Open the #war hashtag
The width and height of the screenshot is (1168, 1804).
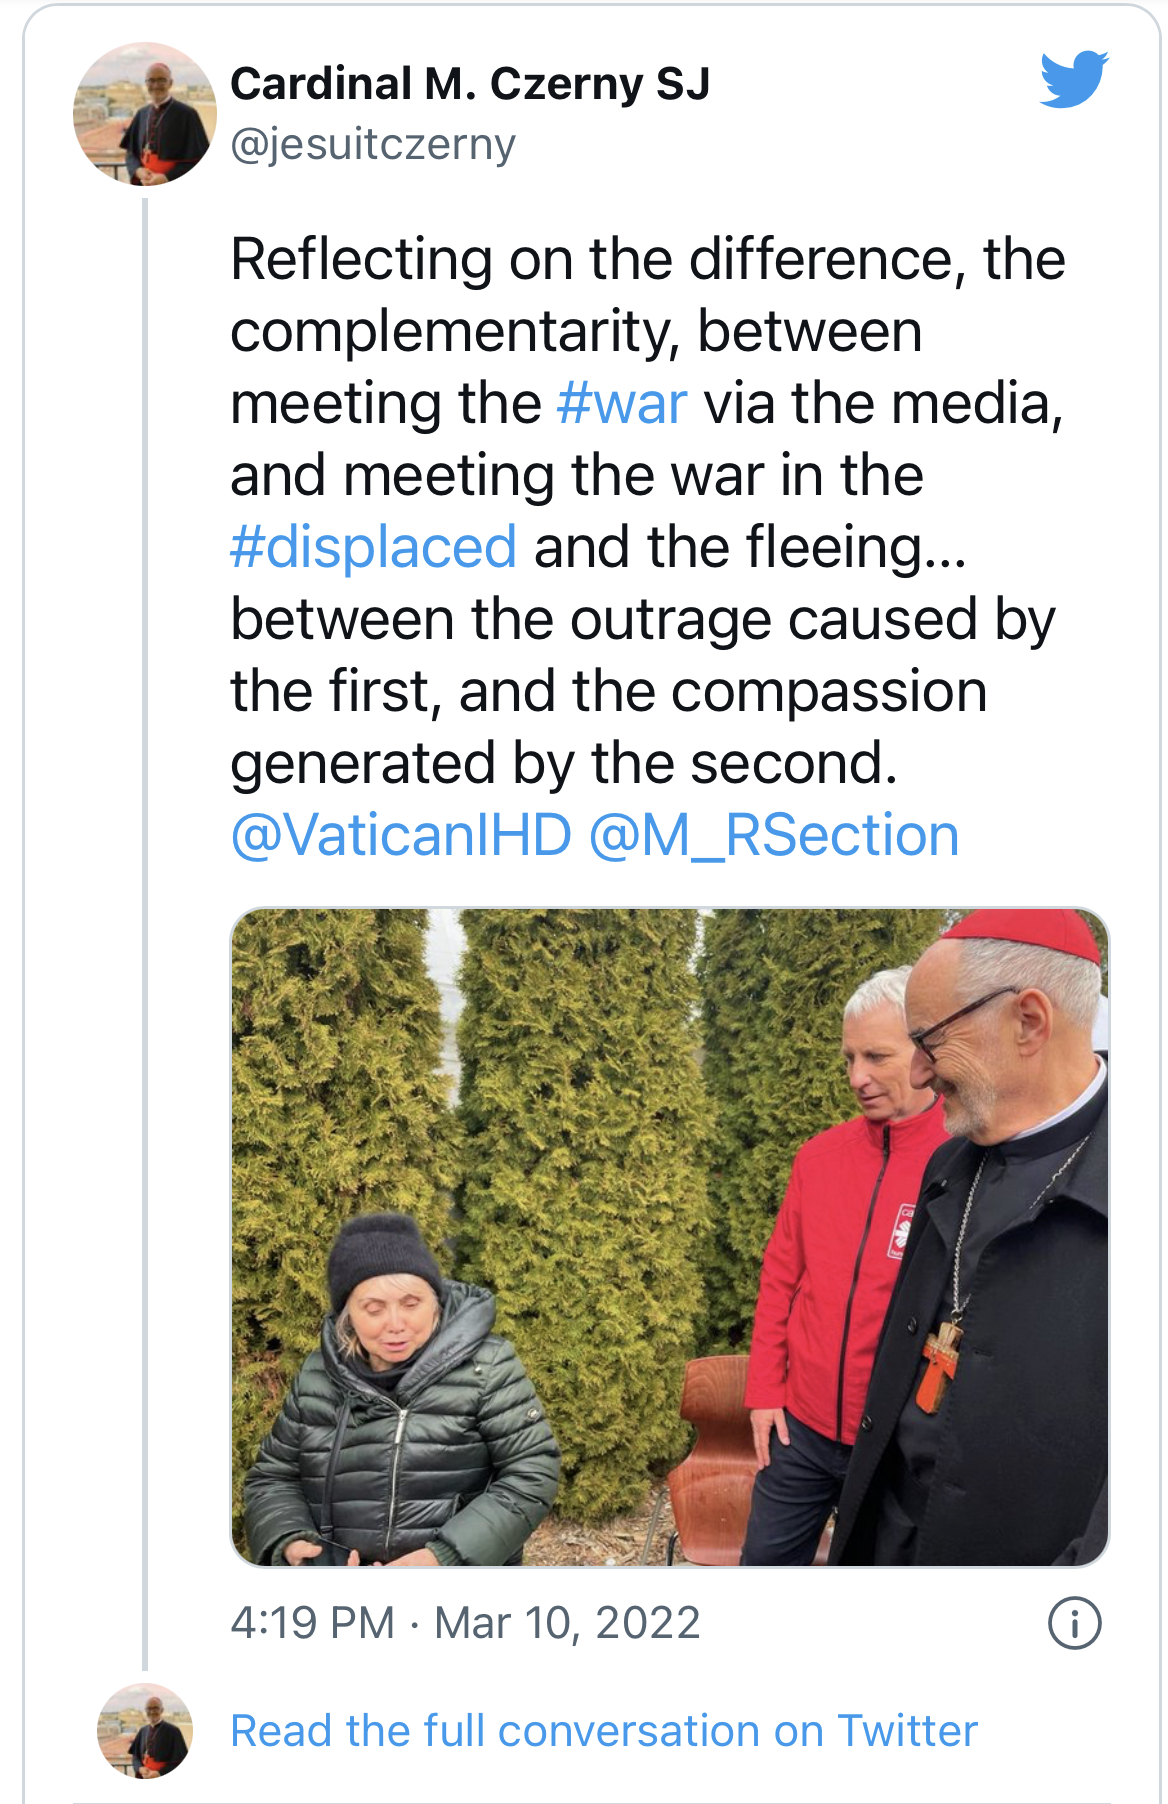click(x=622, y=403)
